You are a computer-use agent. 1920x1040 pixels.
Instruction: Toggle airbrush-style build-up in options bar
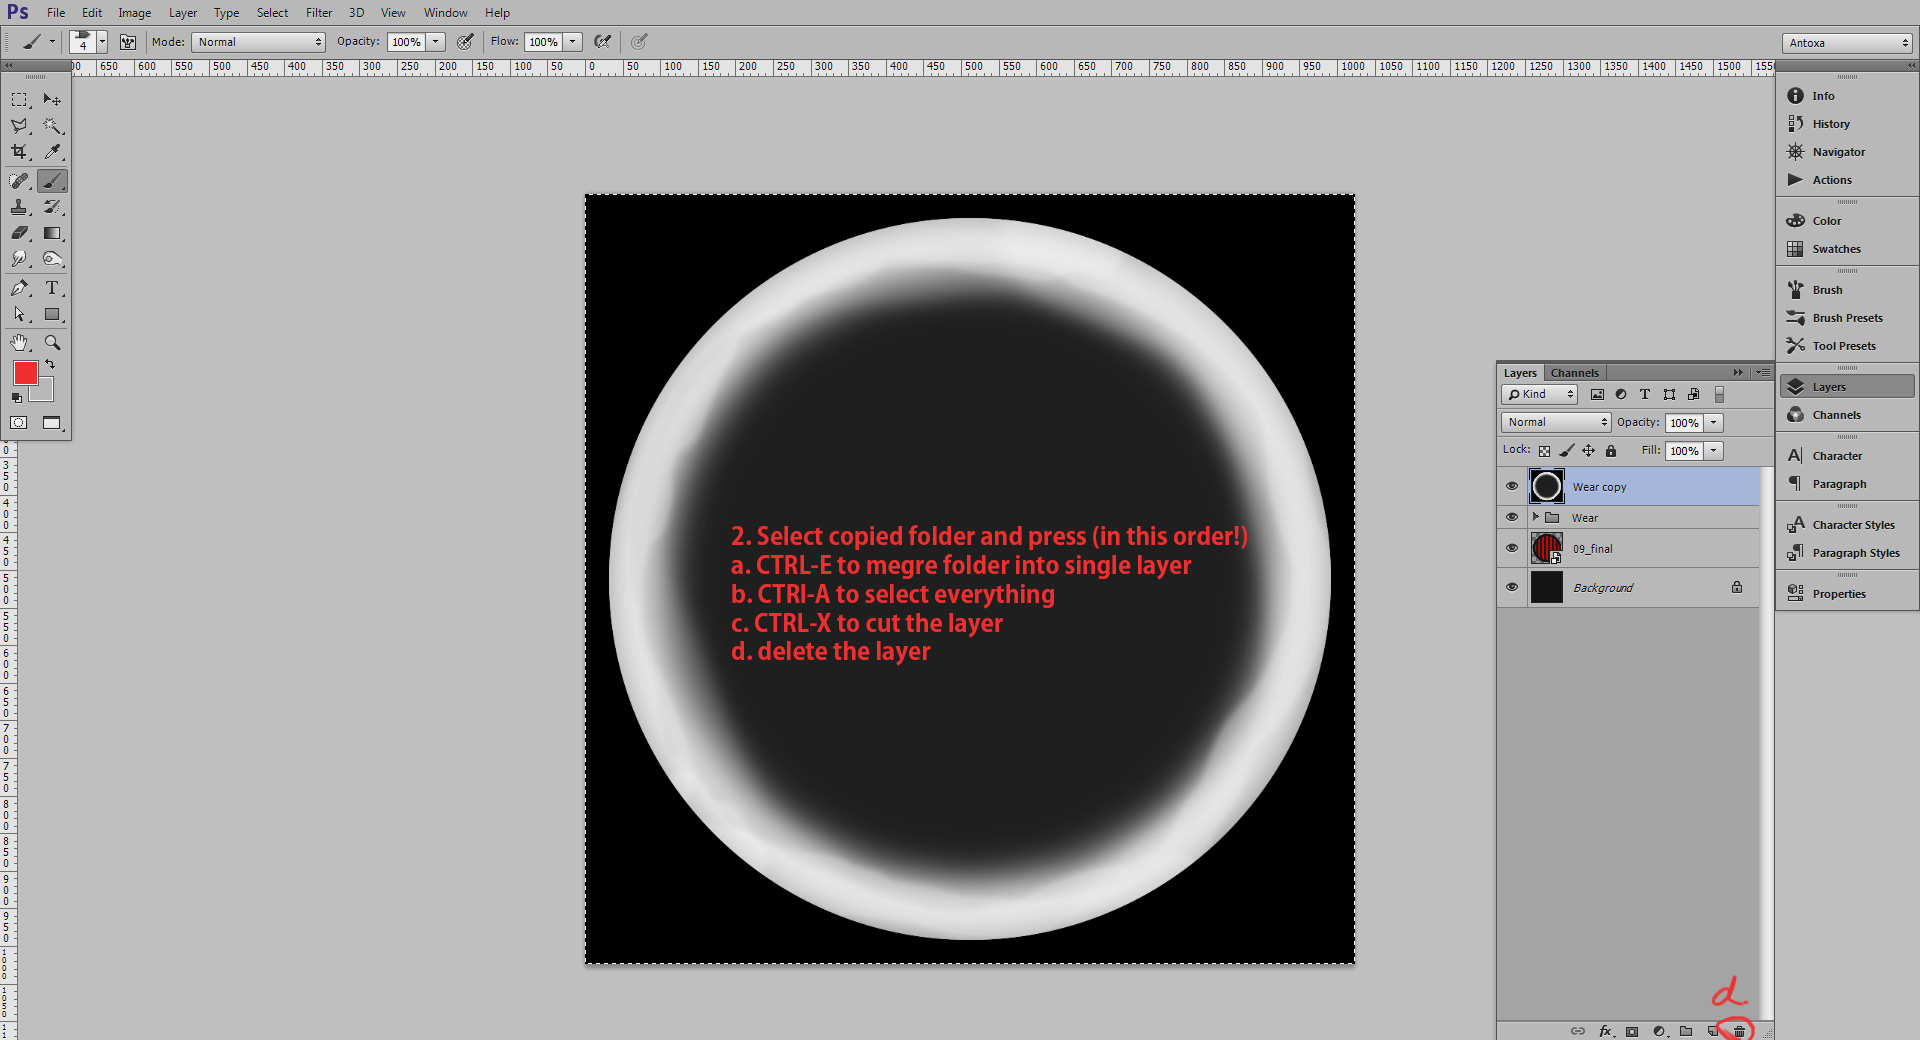coord(602,42)
